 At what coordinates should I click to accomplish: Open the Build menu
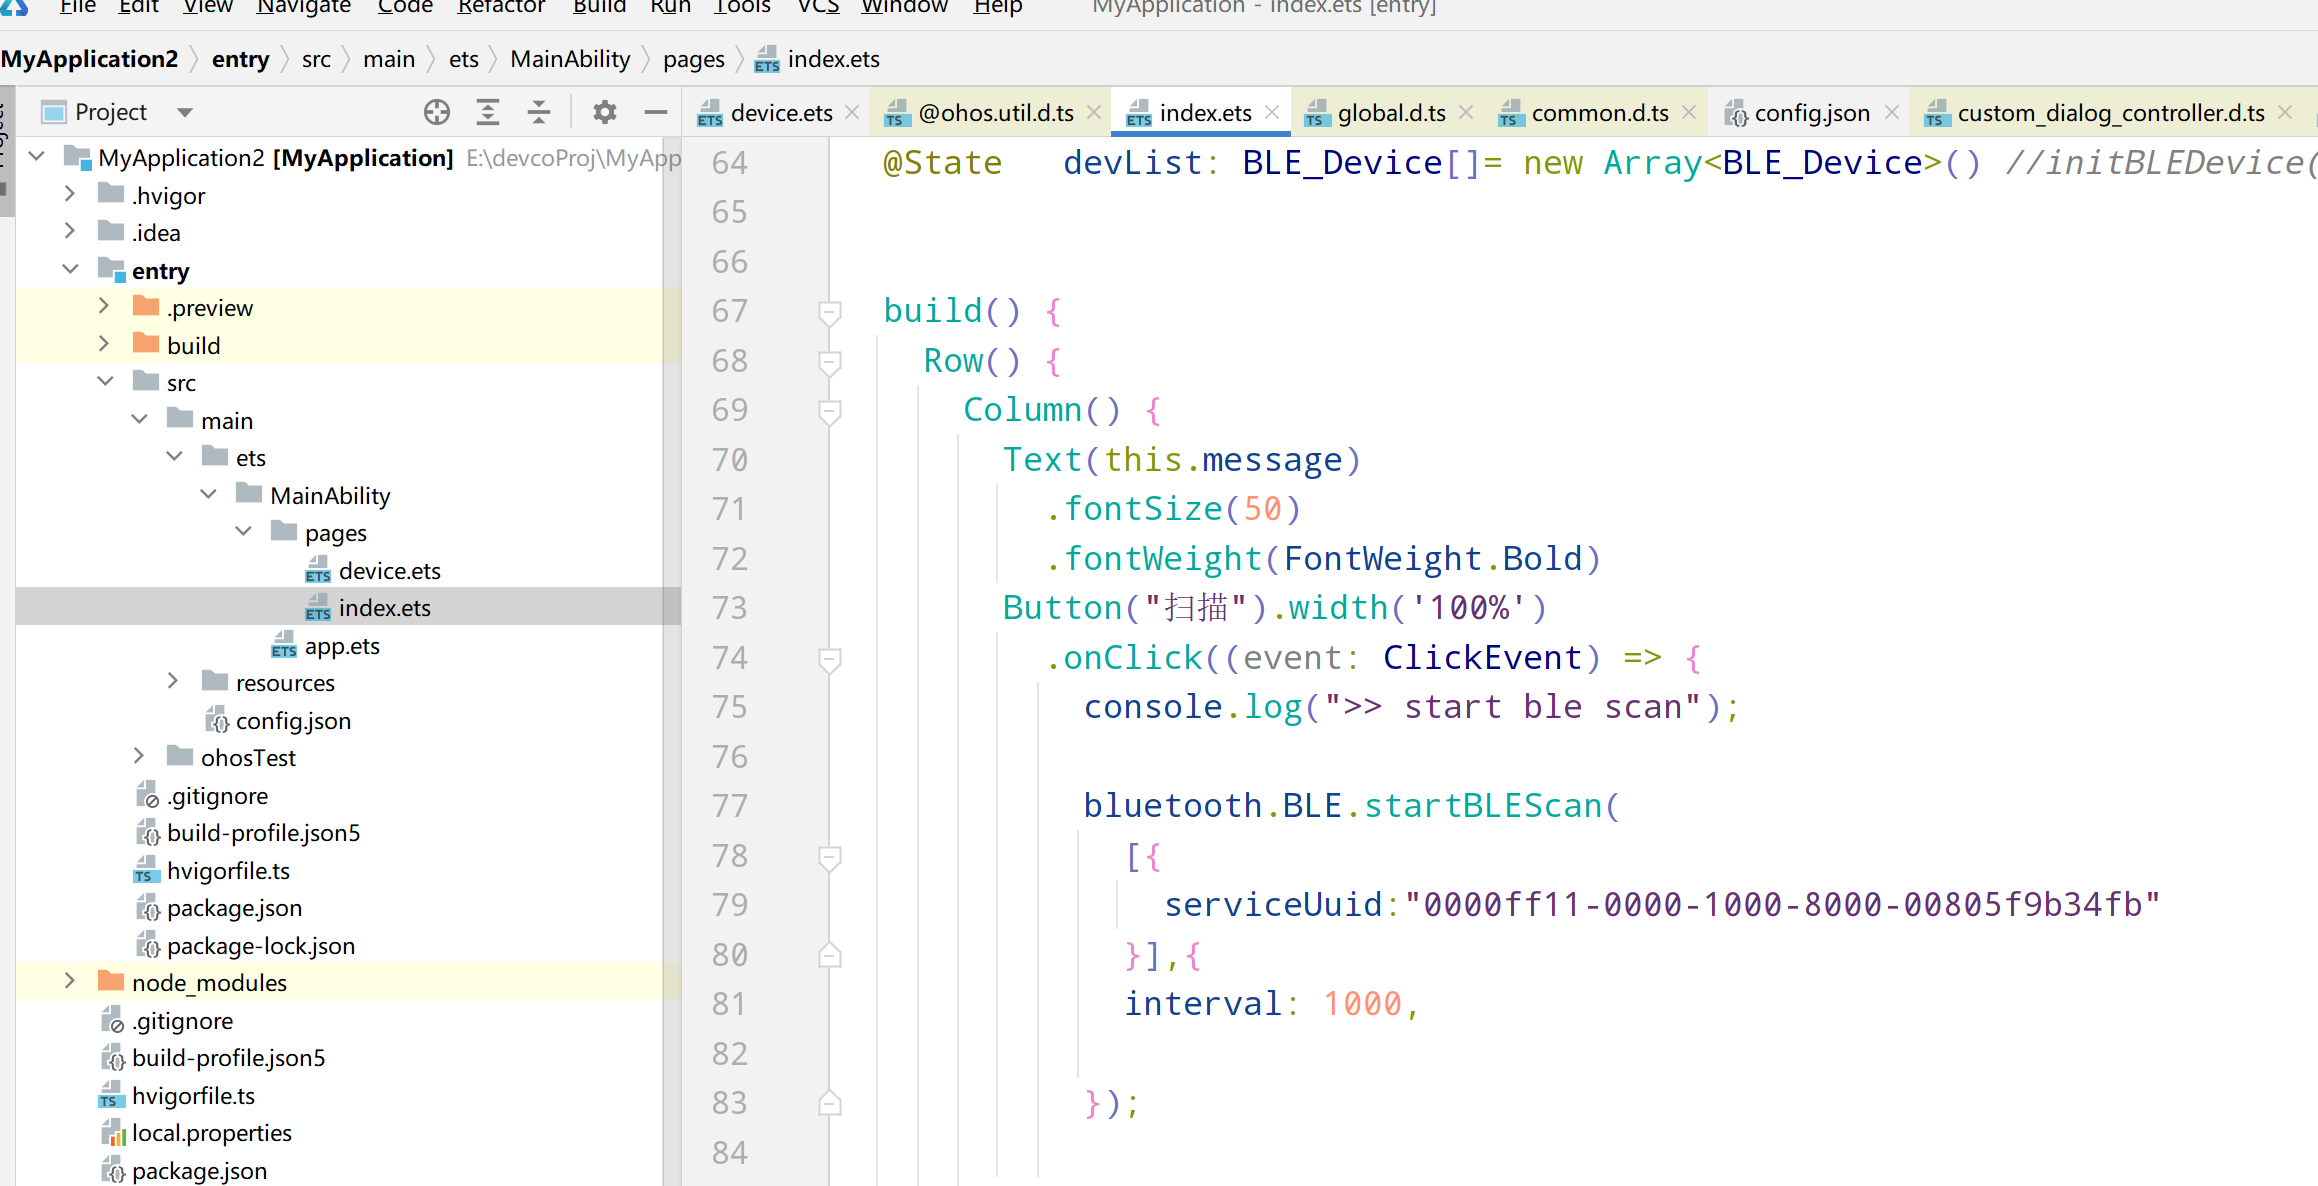599,7
